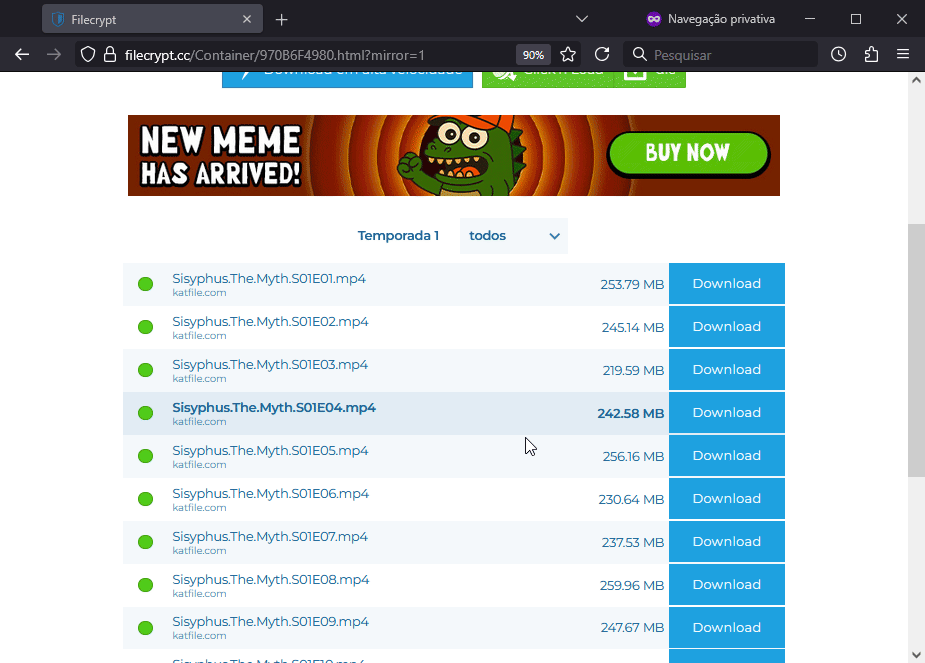Click the green status dot for S01E05

pos(145,457)
